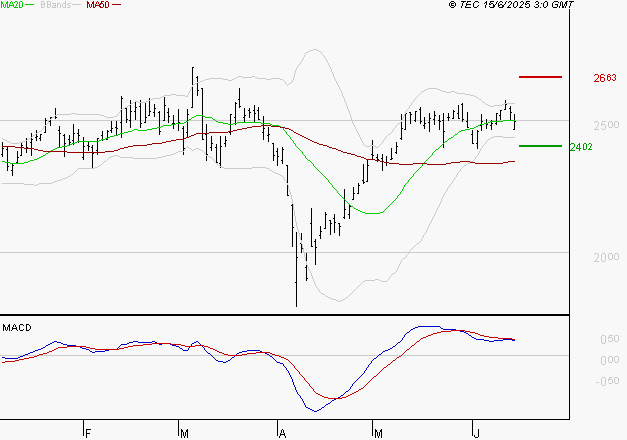This screenshot has height=440, width=627.
Task: Click the MACD trough below the zero line
Action: click(x=316, y=410)
